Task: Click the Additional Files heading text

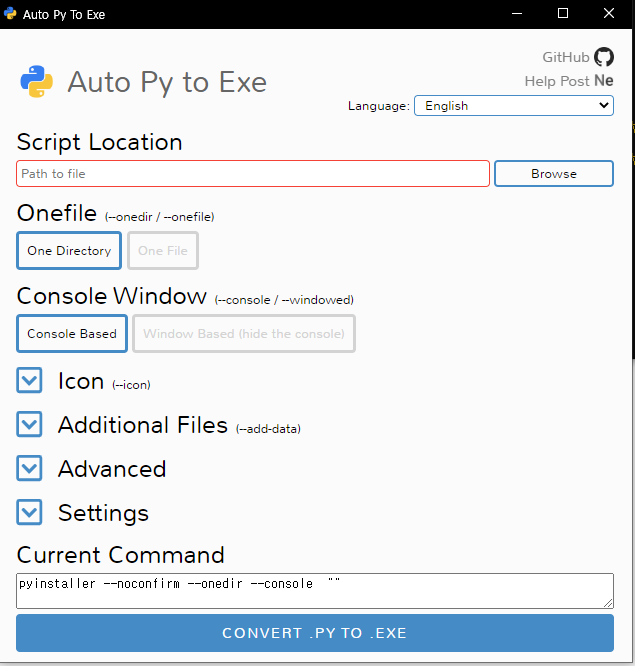Action: [x=143, y=425]
